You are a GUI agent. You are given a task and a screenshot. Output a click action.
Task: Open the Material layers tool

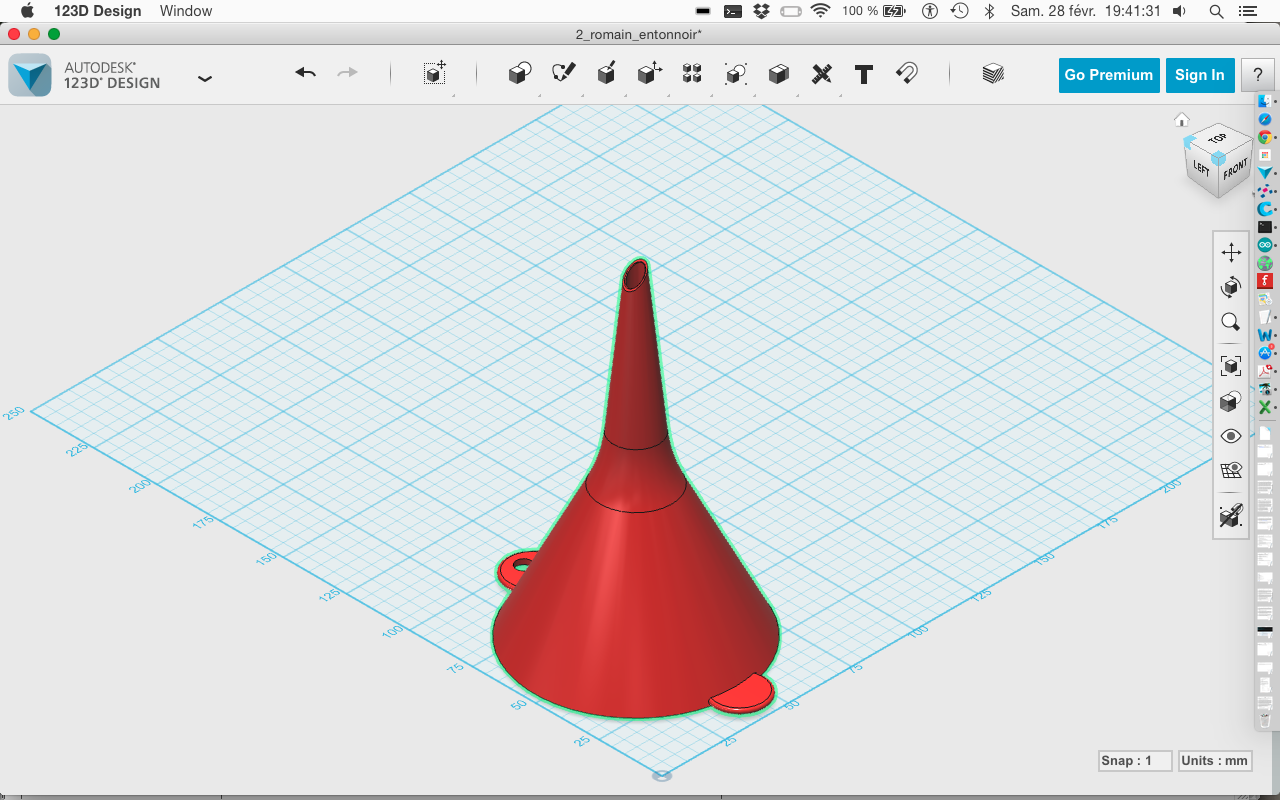pyautogui.click(x=993, y=74)
